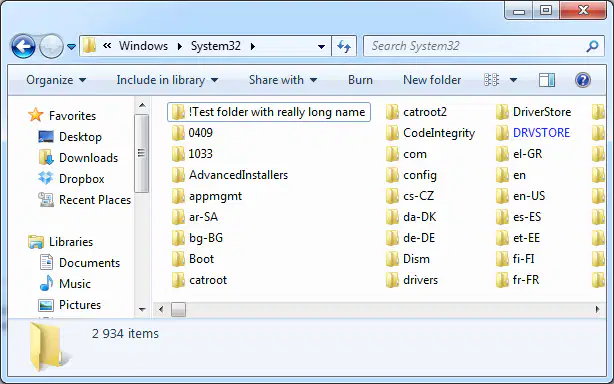Open Recent Places in Favorites
Viewport: 614px width, 384px height.
click(x=84, y=200)
